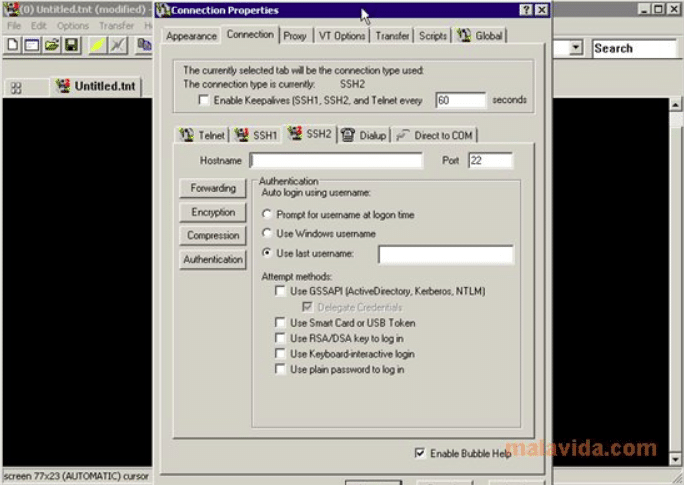Switch to the VT Options tab
This screenshot has height=485, width=684.
click(x=342, y=36)
